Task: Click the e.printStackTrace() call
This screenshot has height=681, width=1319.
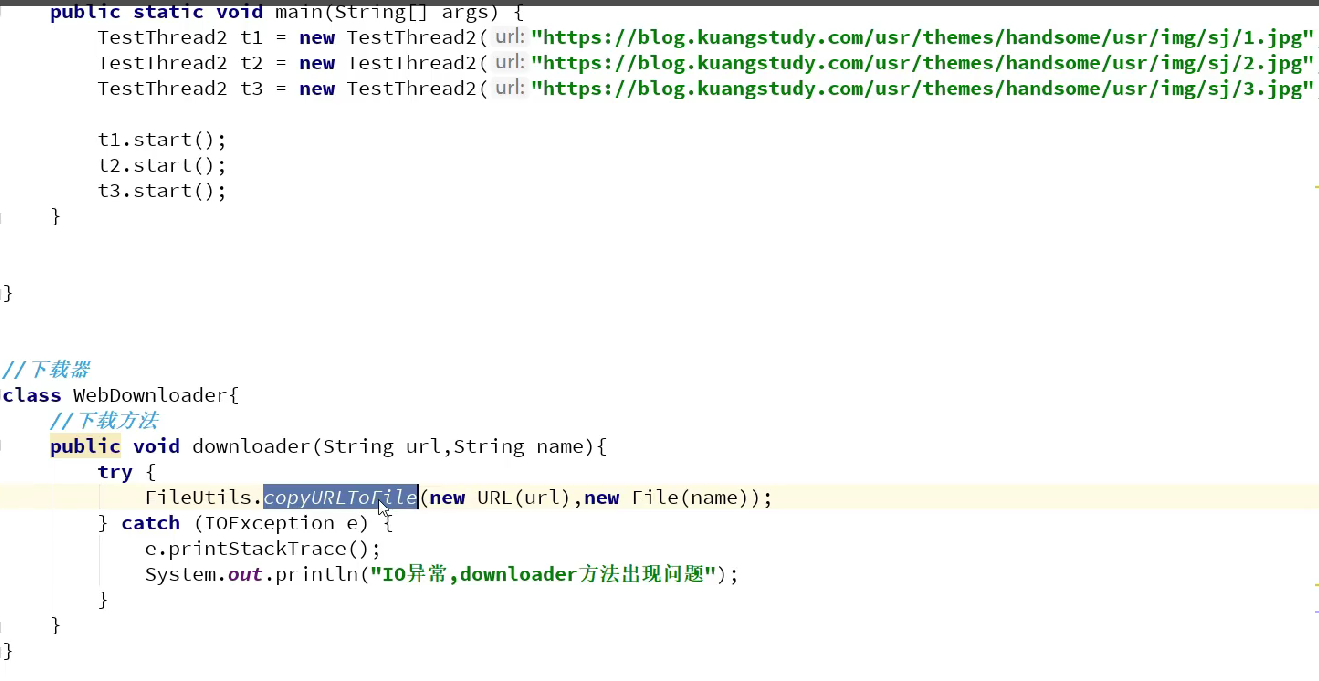Action: [263, 548]
